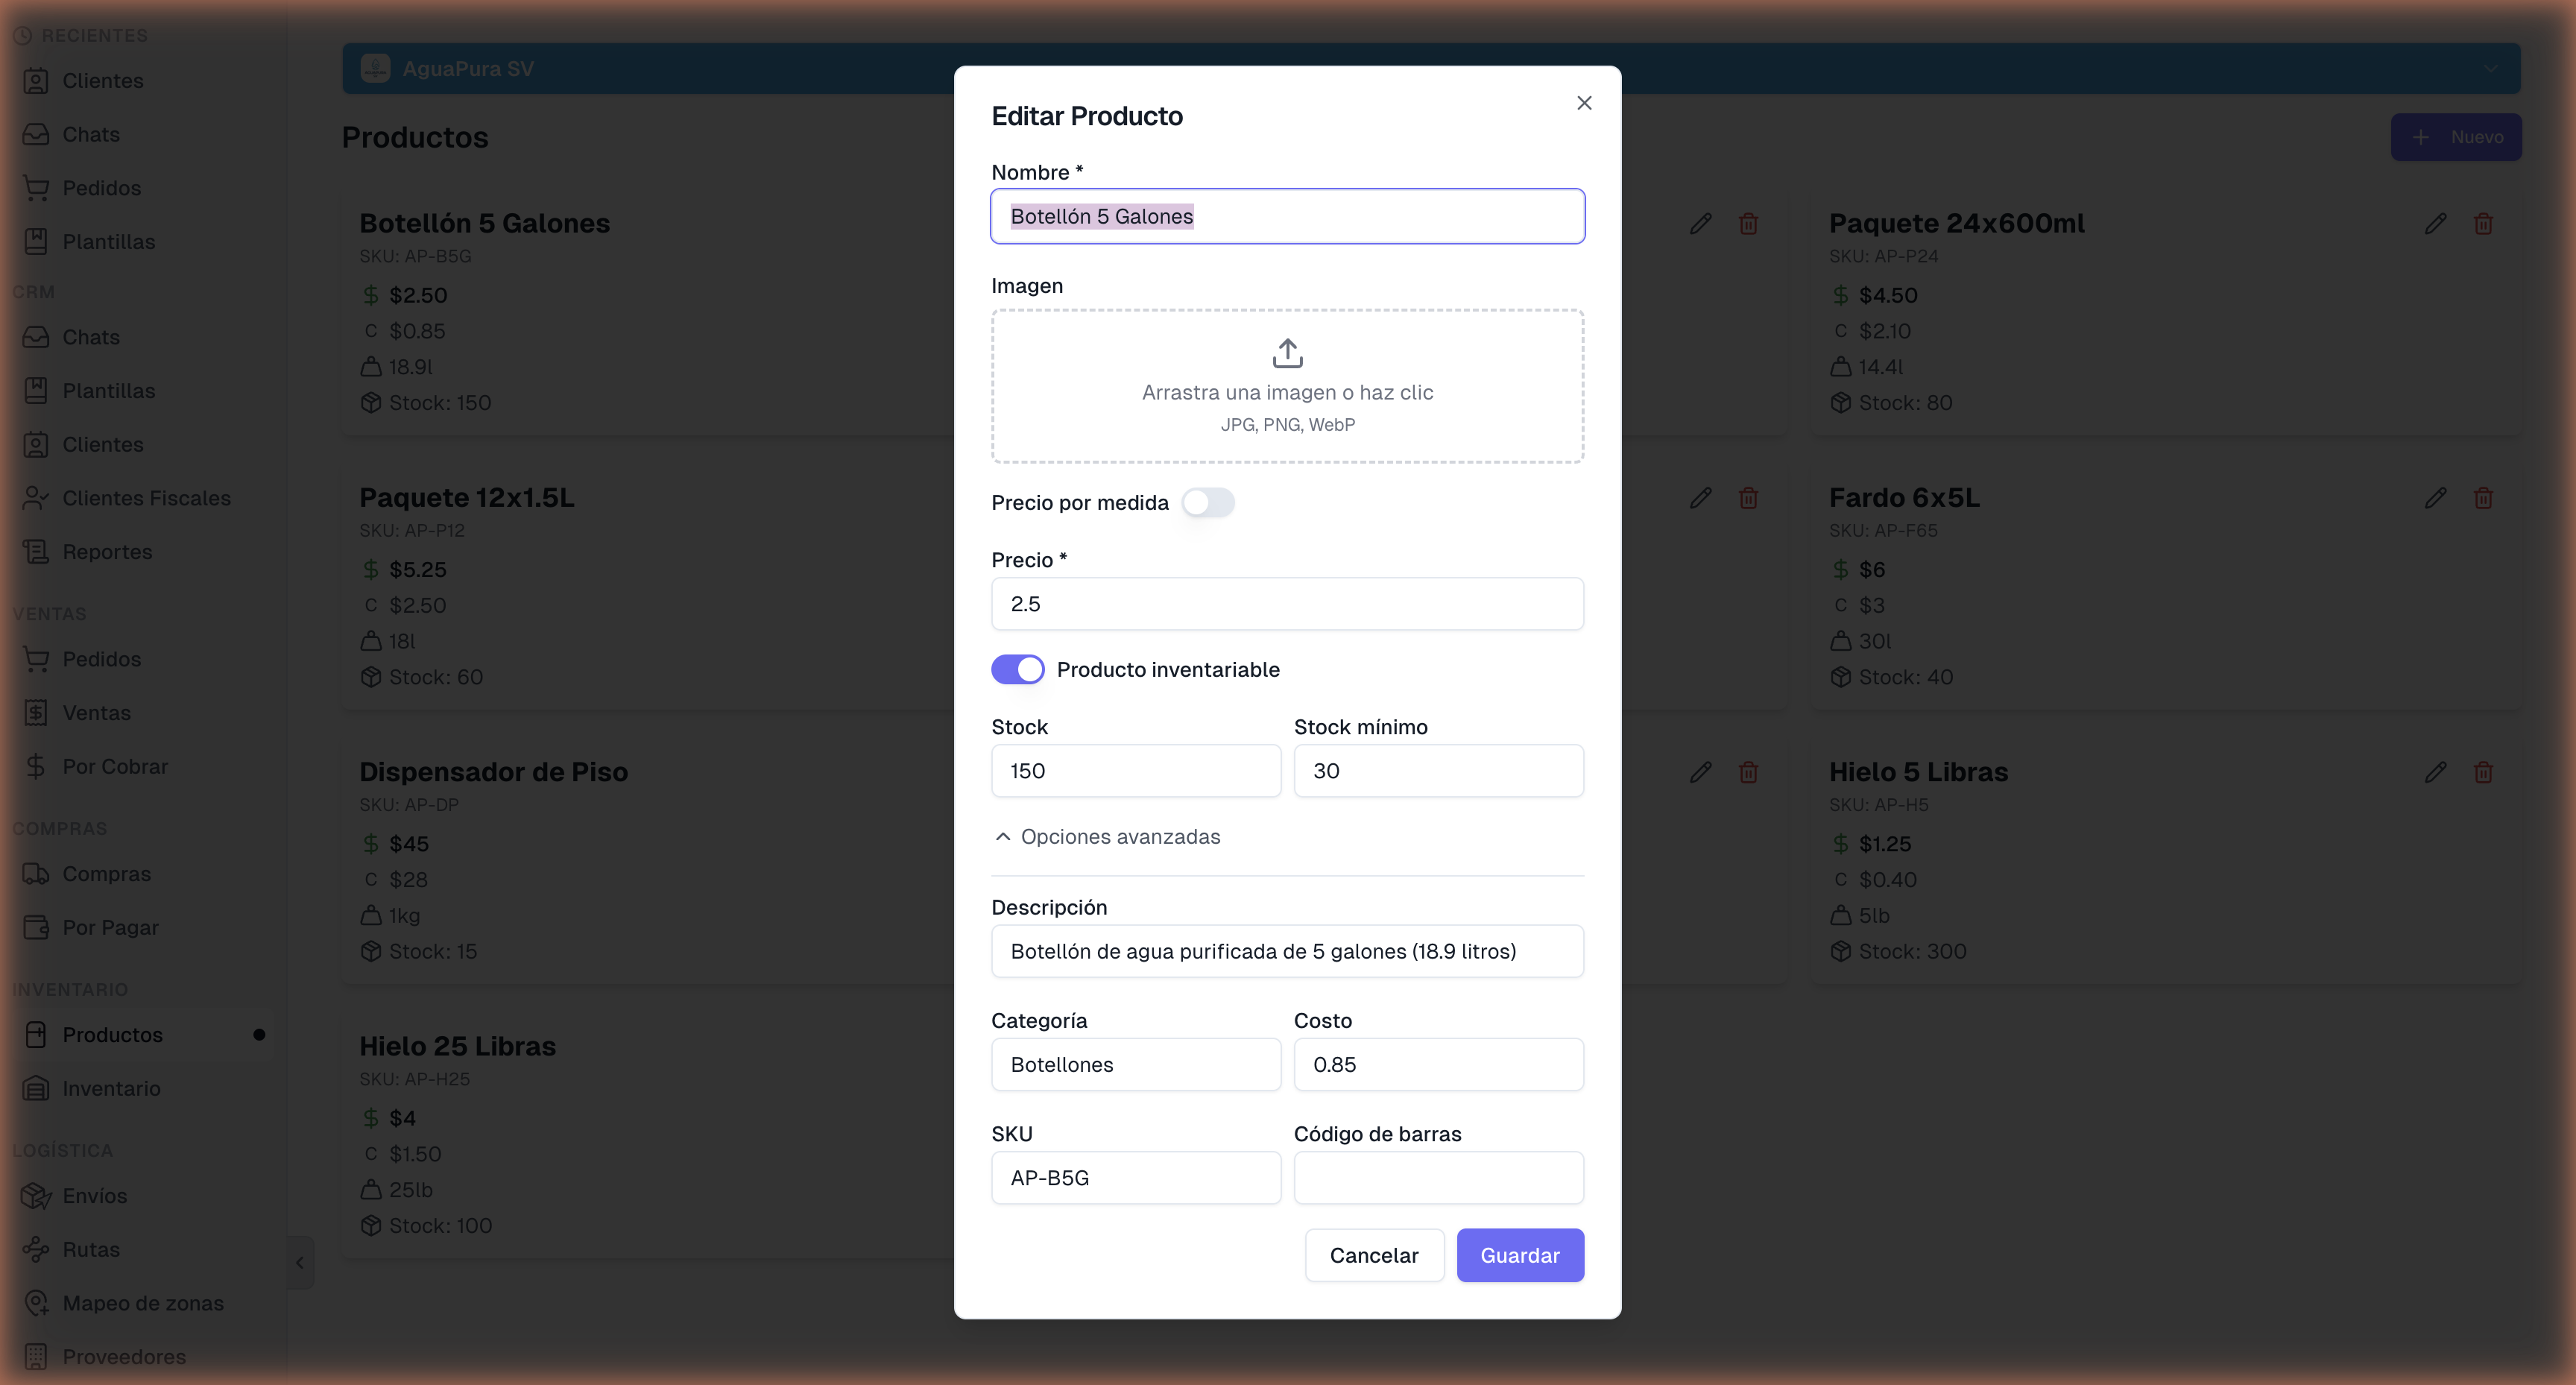Click the trash icon for Hielo 5 Libras
The width and height of the screenshot is (2576, 1385).
[x=2483, y=772]
